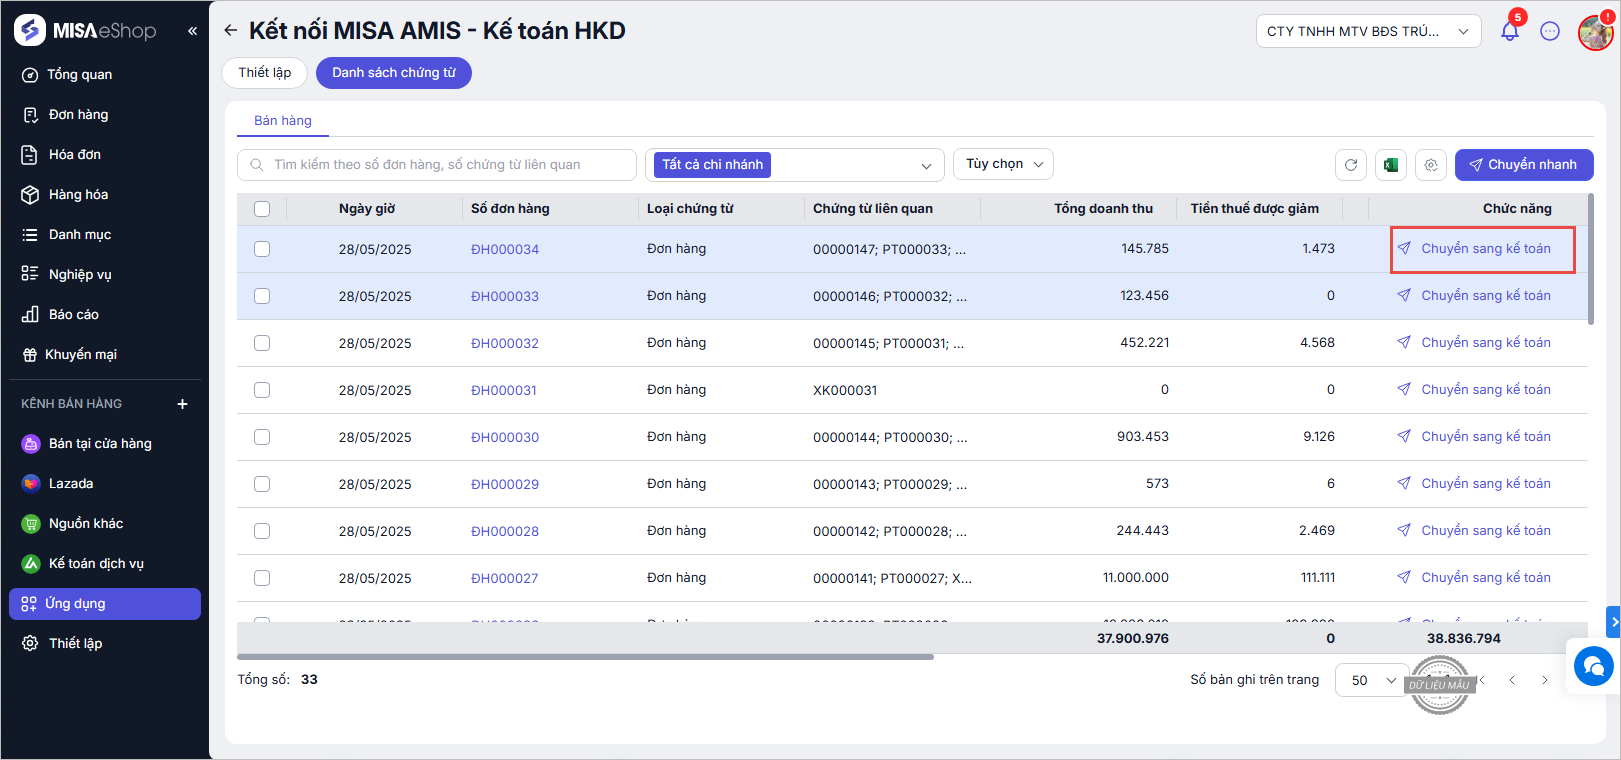Open Nghiệp vụ in the sidebar
1621x760 pixels.
[x=105, y=275]
